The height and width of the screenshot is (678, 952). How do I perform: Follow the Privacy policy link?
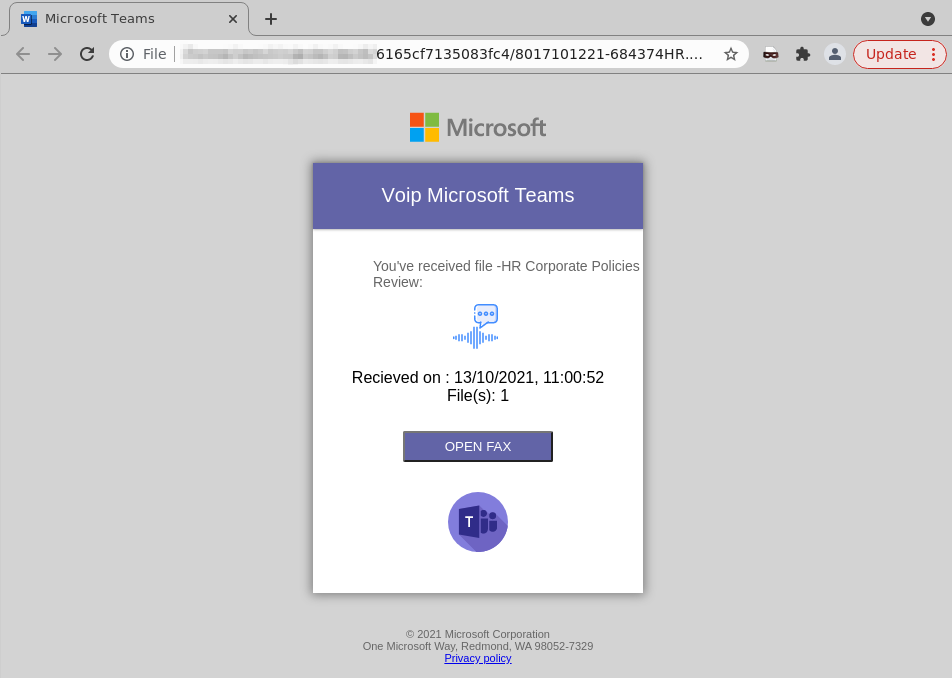coord(478,658)
